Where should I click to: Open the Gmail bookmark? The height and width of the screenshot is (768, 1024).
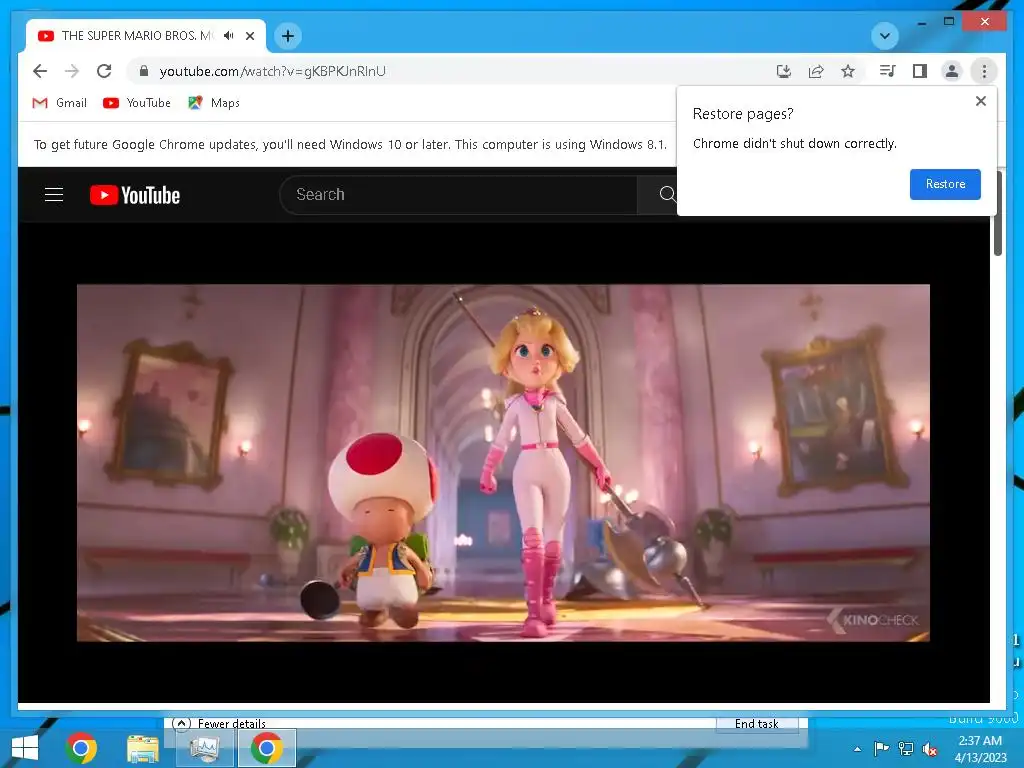(59, 103)
